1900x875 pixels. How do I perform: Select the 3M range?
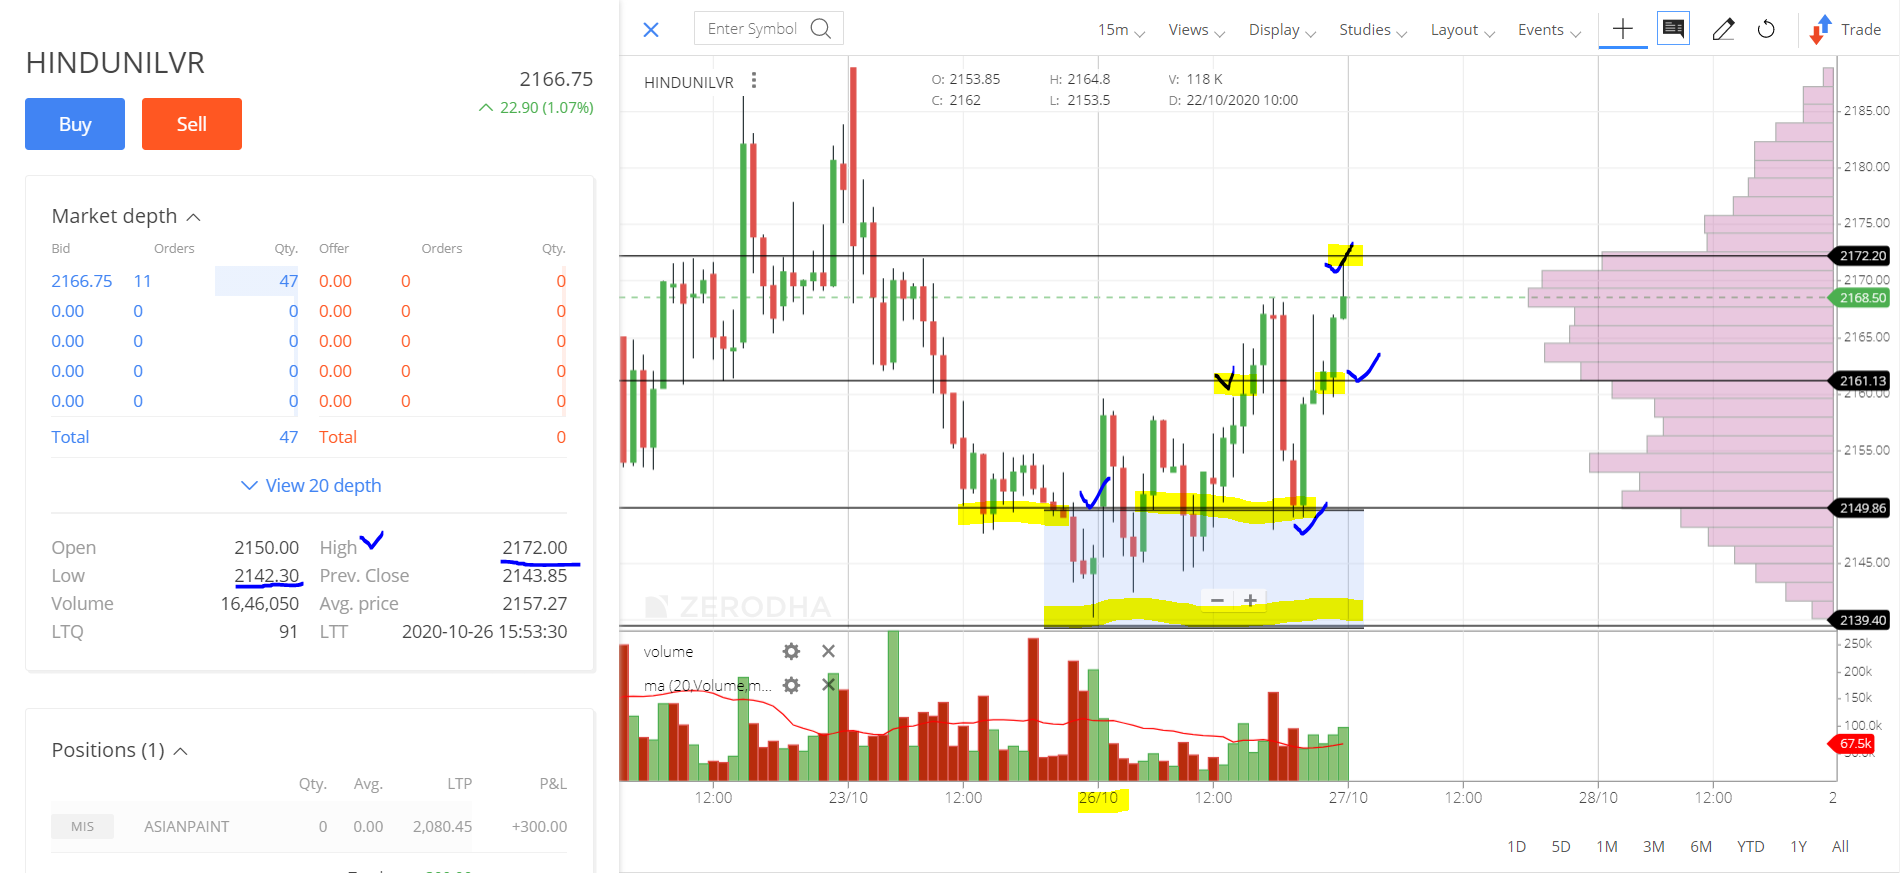point(1654,846)
